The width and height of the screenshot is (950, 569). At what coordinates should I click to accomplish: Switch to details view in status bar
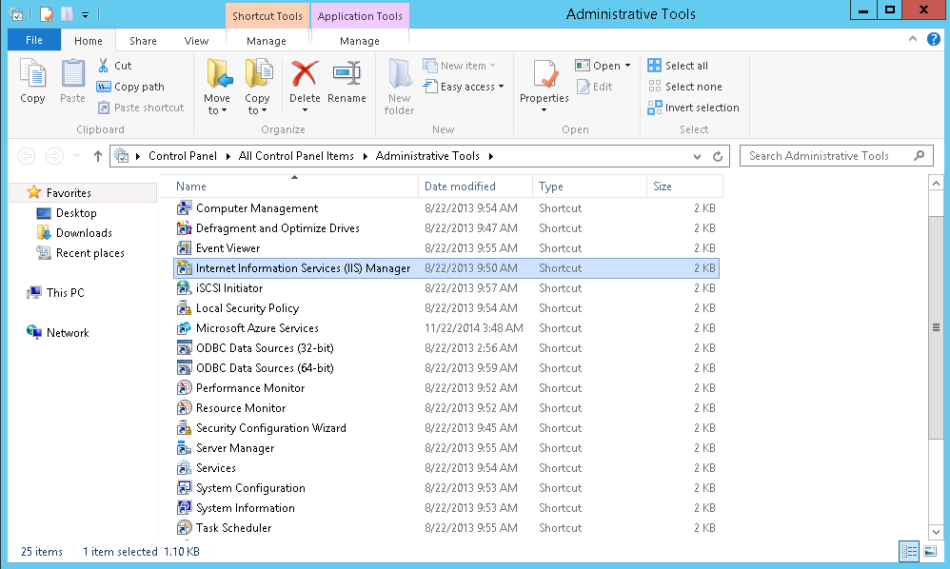(909, 551)
